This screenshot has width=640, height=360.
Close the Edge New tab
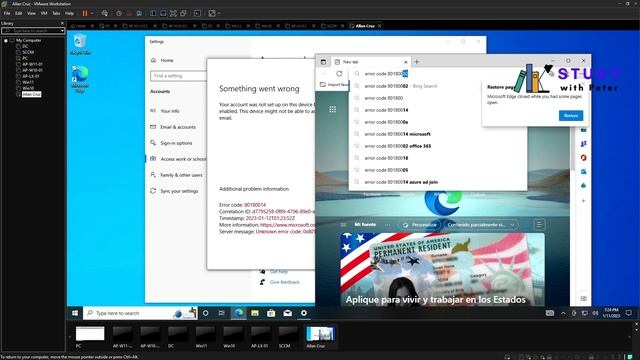click(405, 62)
